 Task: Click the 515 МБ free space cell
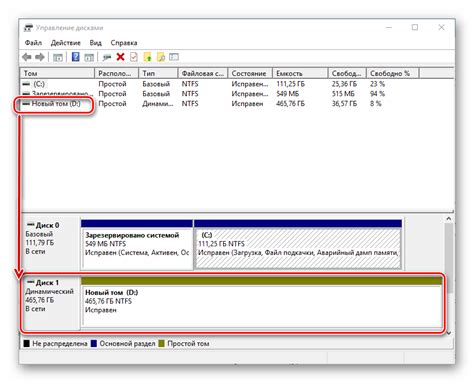[x=343, y=94]
